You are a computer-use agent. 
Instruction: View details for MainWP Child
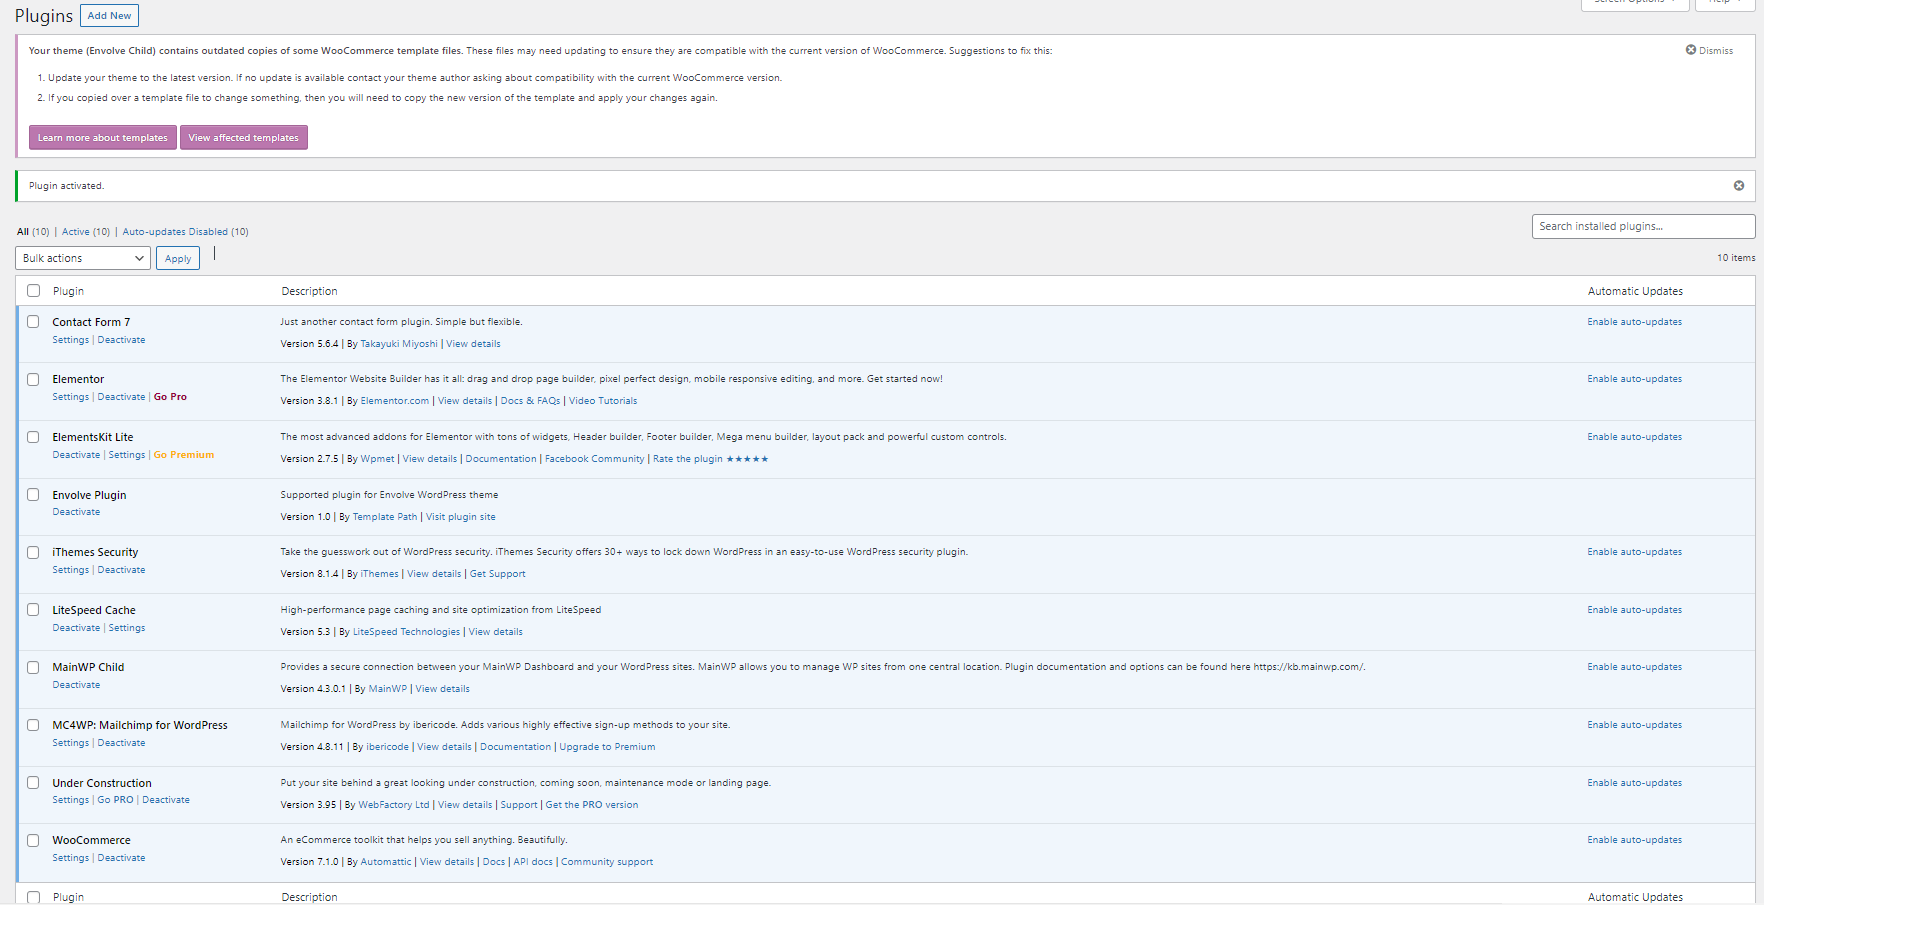(x=442, y=689)
